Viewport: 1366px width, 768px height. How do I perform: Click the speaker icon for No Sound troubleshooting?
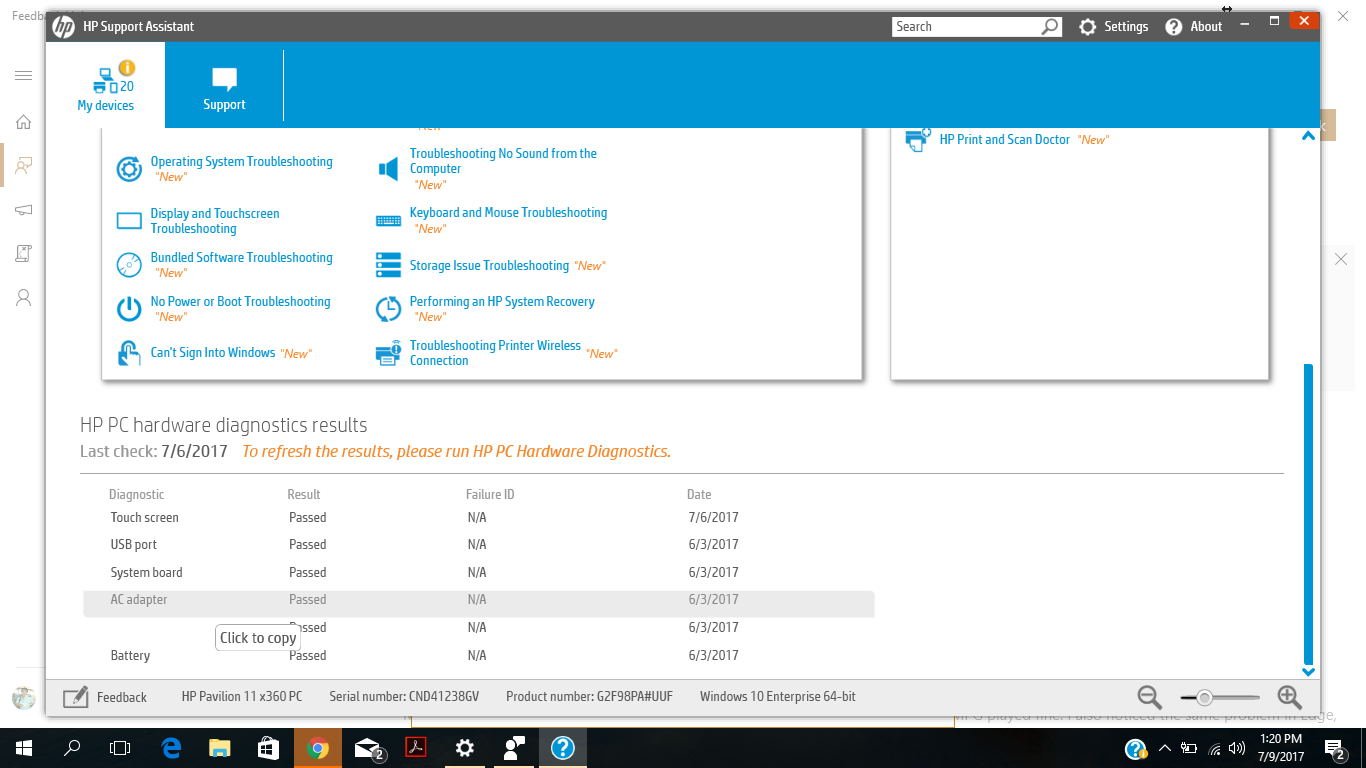pyautogui.click(x=388, y=167)
